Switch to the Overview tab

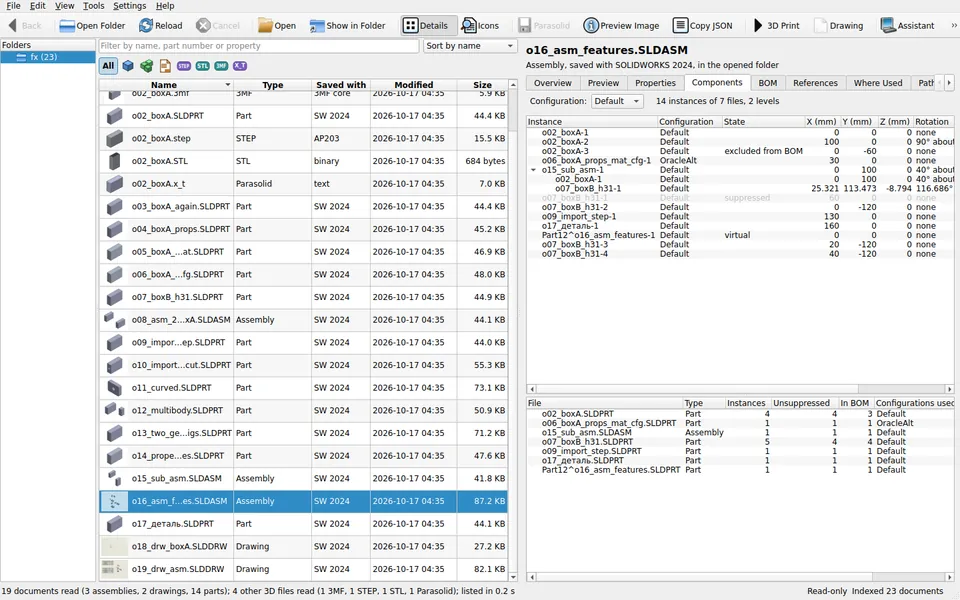point(552,83)
